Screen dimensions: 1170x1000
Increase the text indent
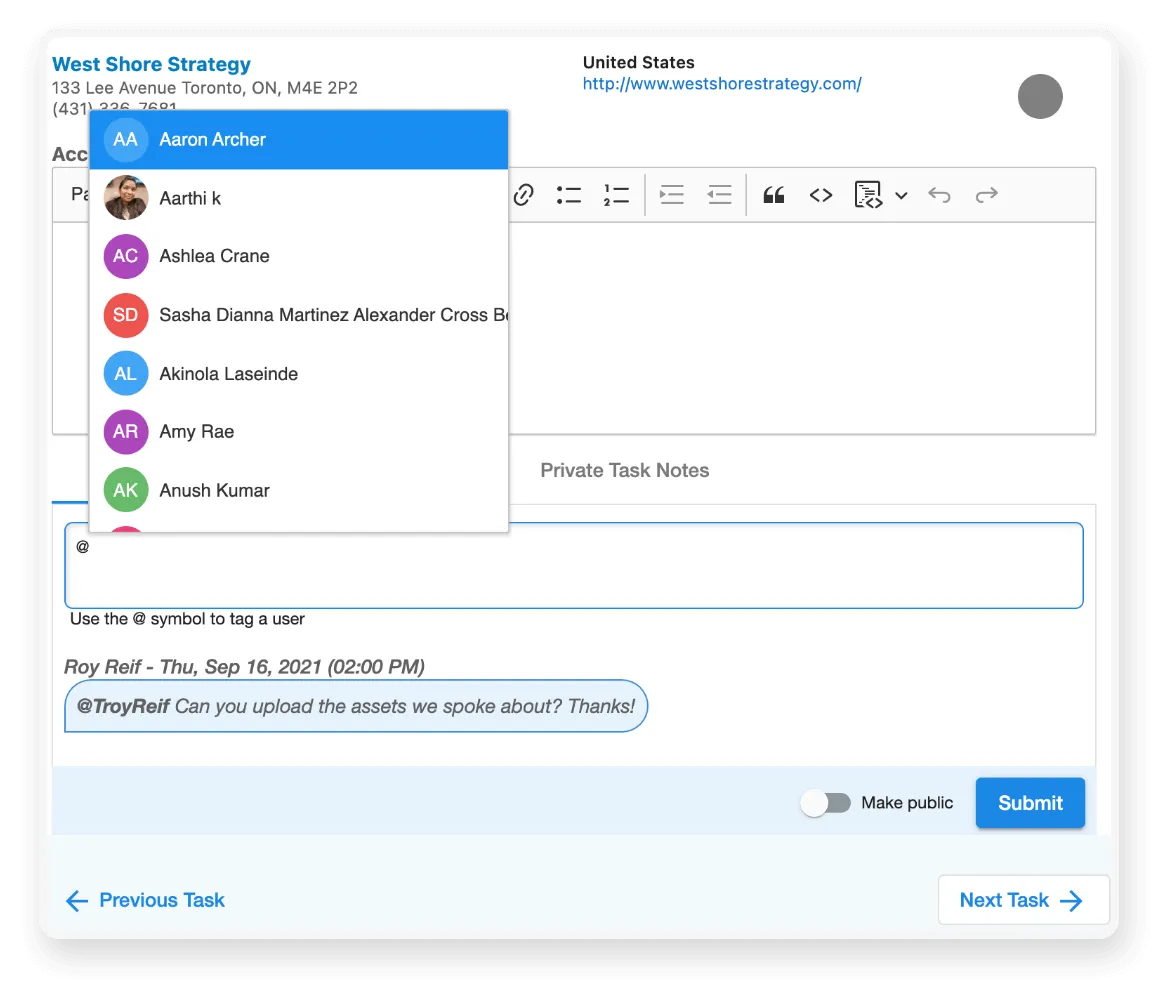click(x=671, y=195)
